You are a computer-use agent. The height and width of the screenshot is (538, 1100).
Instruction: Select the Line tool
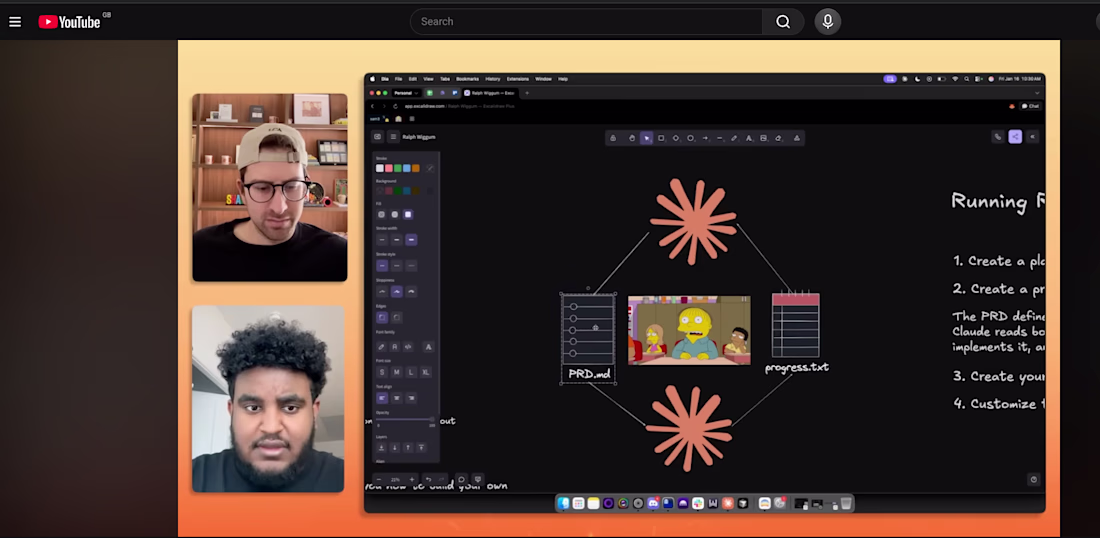(x=720, y=138)
